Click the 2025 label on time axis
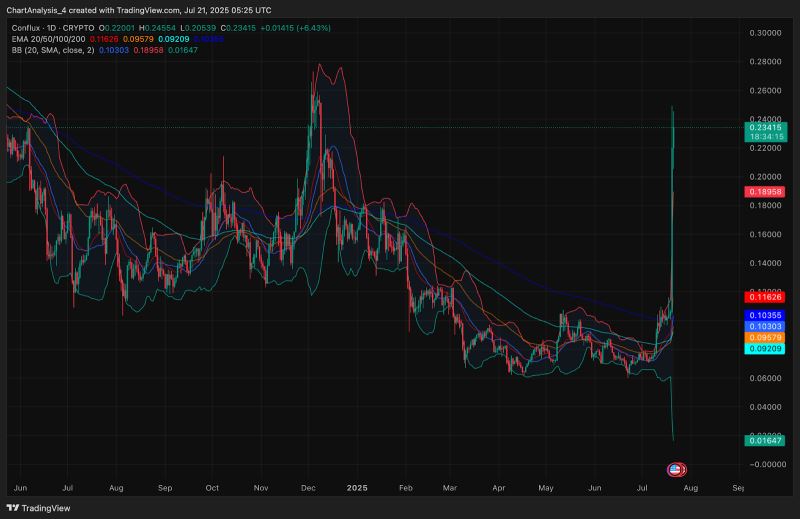The width and height of the screenshot is (800, 519). pos(359,487)
